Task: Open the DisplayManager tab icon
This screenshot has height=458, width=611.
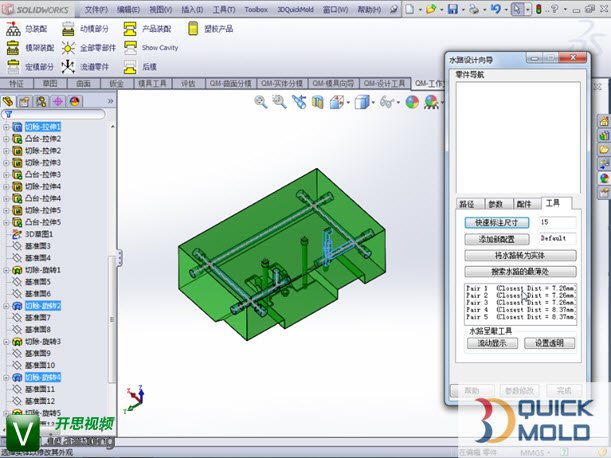Action: pyautogui.click(x=74, y=101)
